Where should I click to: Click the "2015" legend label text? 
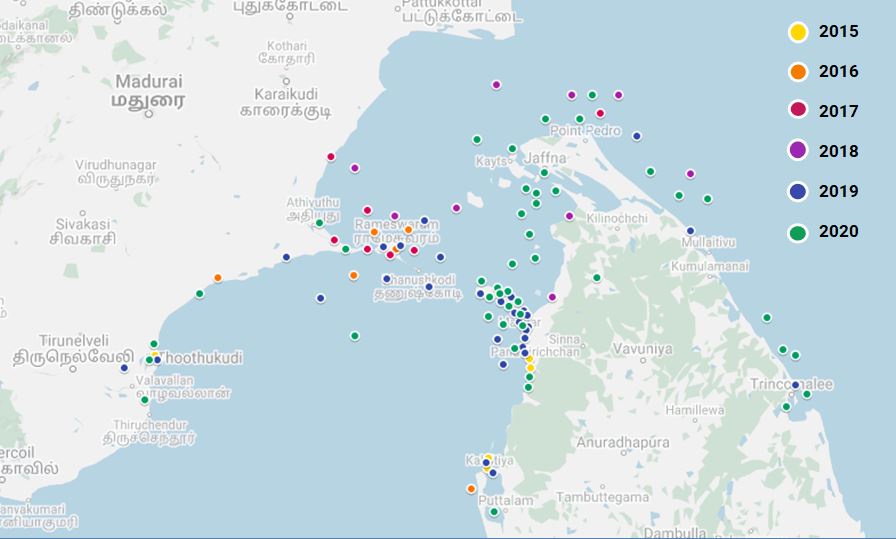pyautogui.click(x=838, y=32)
